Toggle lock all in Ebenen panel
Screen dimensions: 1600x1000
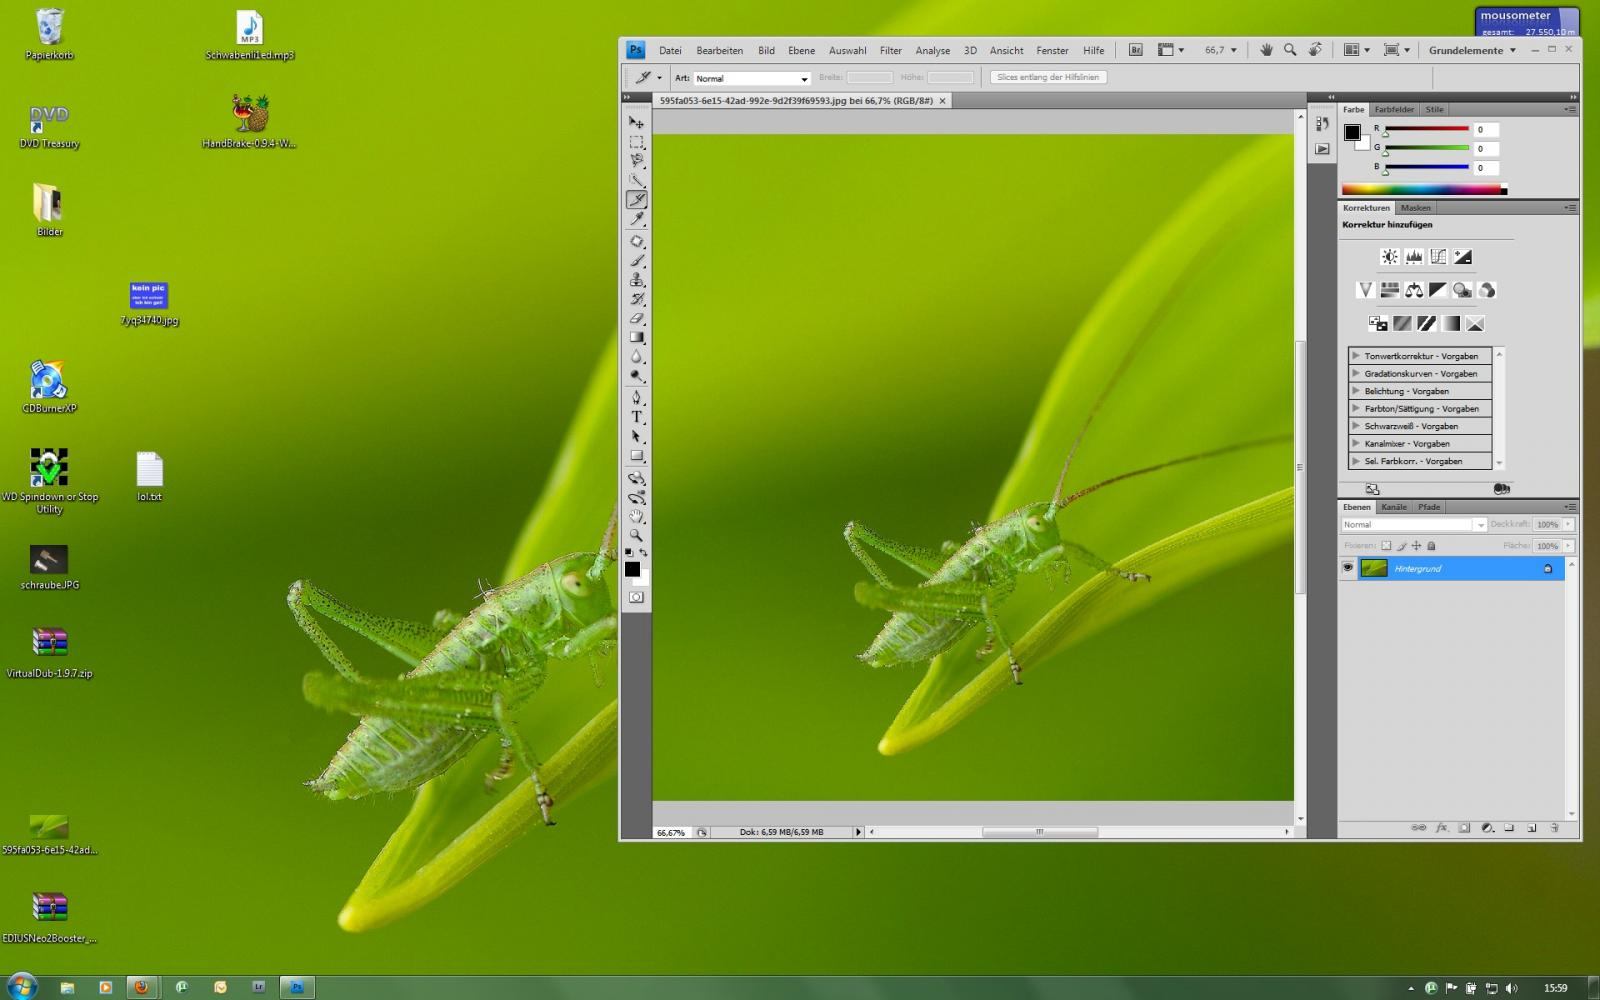click(1431, 546)
